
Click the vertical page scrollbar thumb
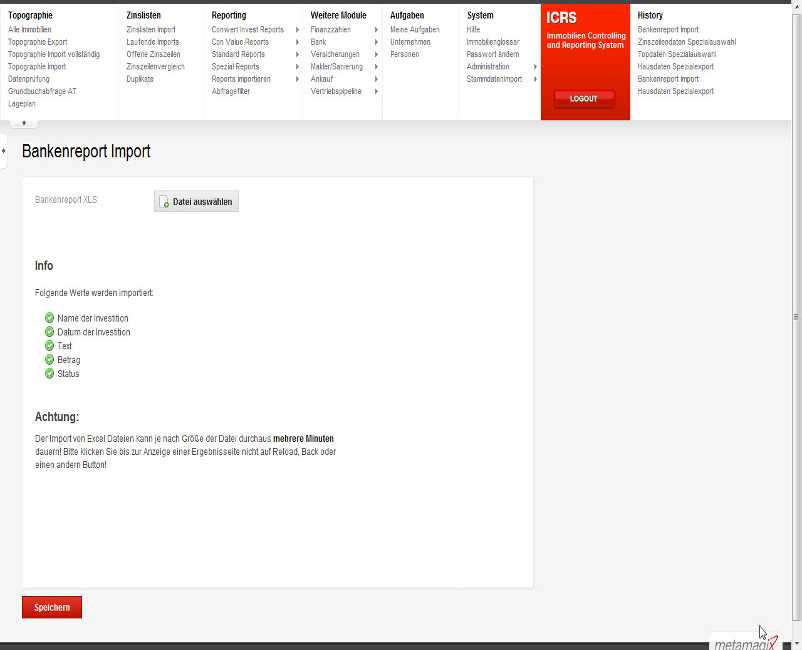tap(796, 317)
